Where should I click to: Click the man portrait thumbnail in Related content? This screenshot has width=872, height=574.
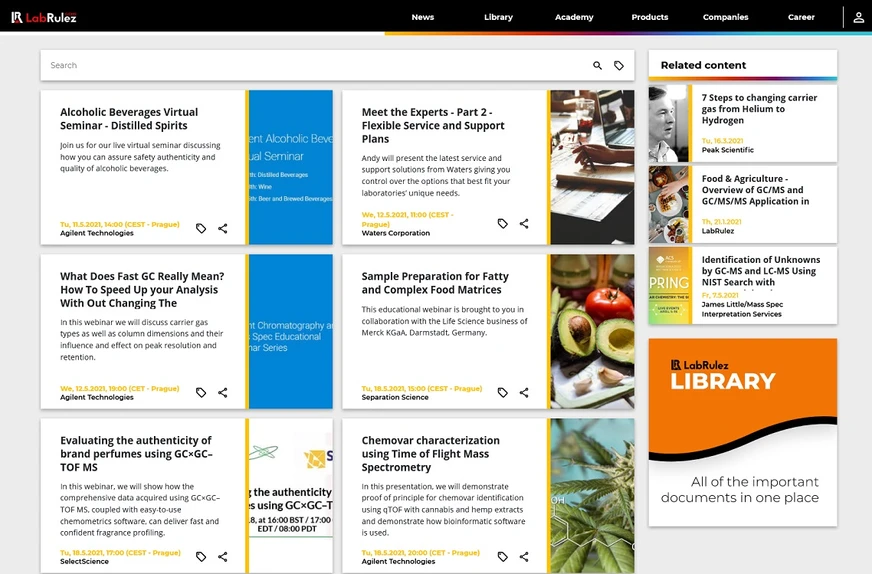click(668, 123)
